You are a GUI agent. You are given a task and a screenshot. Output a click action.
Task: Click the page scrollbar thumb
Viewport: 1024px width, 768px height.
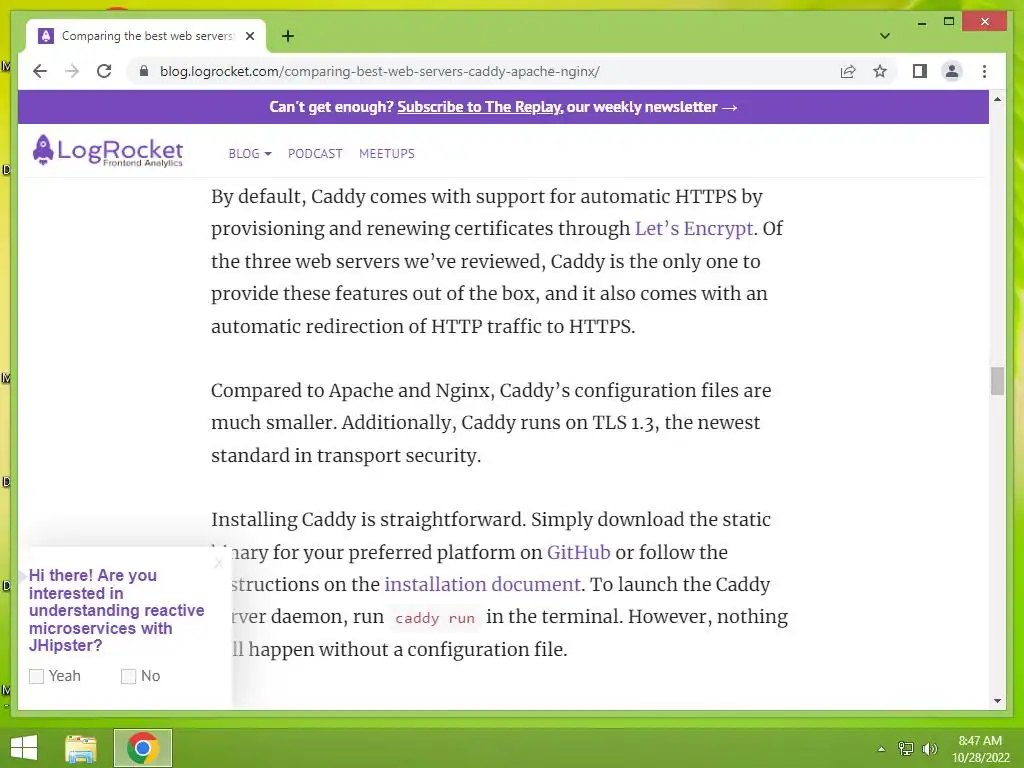point(997,381)
